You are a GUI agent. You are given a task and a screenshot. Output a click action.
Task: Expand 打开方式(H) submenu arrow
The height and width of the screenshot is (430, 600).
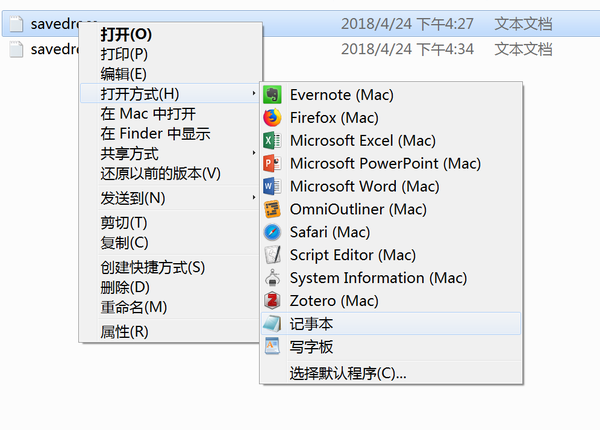click(x=254, y=93)
